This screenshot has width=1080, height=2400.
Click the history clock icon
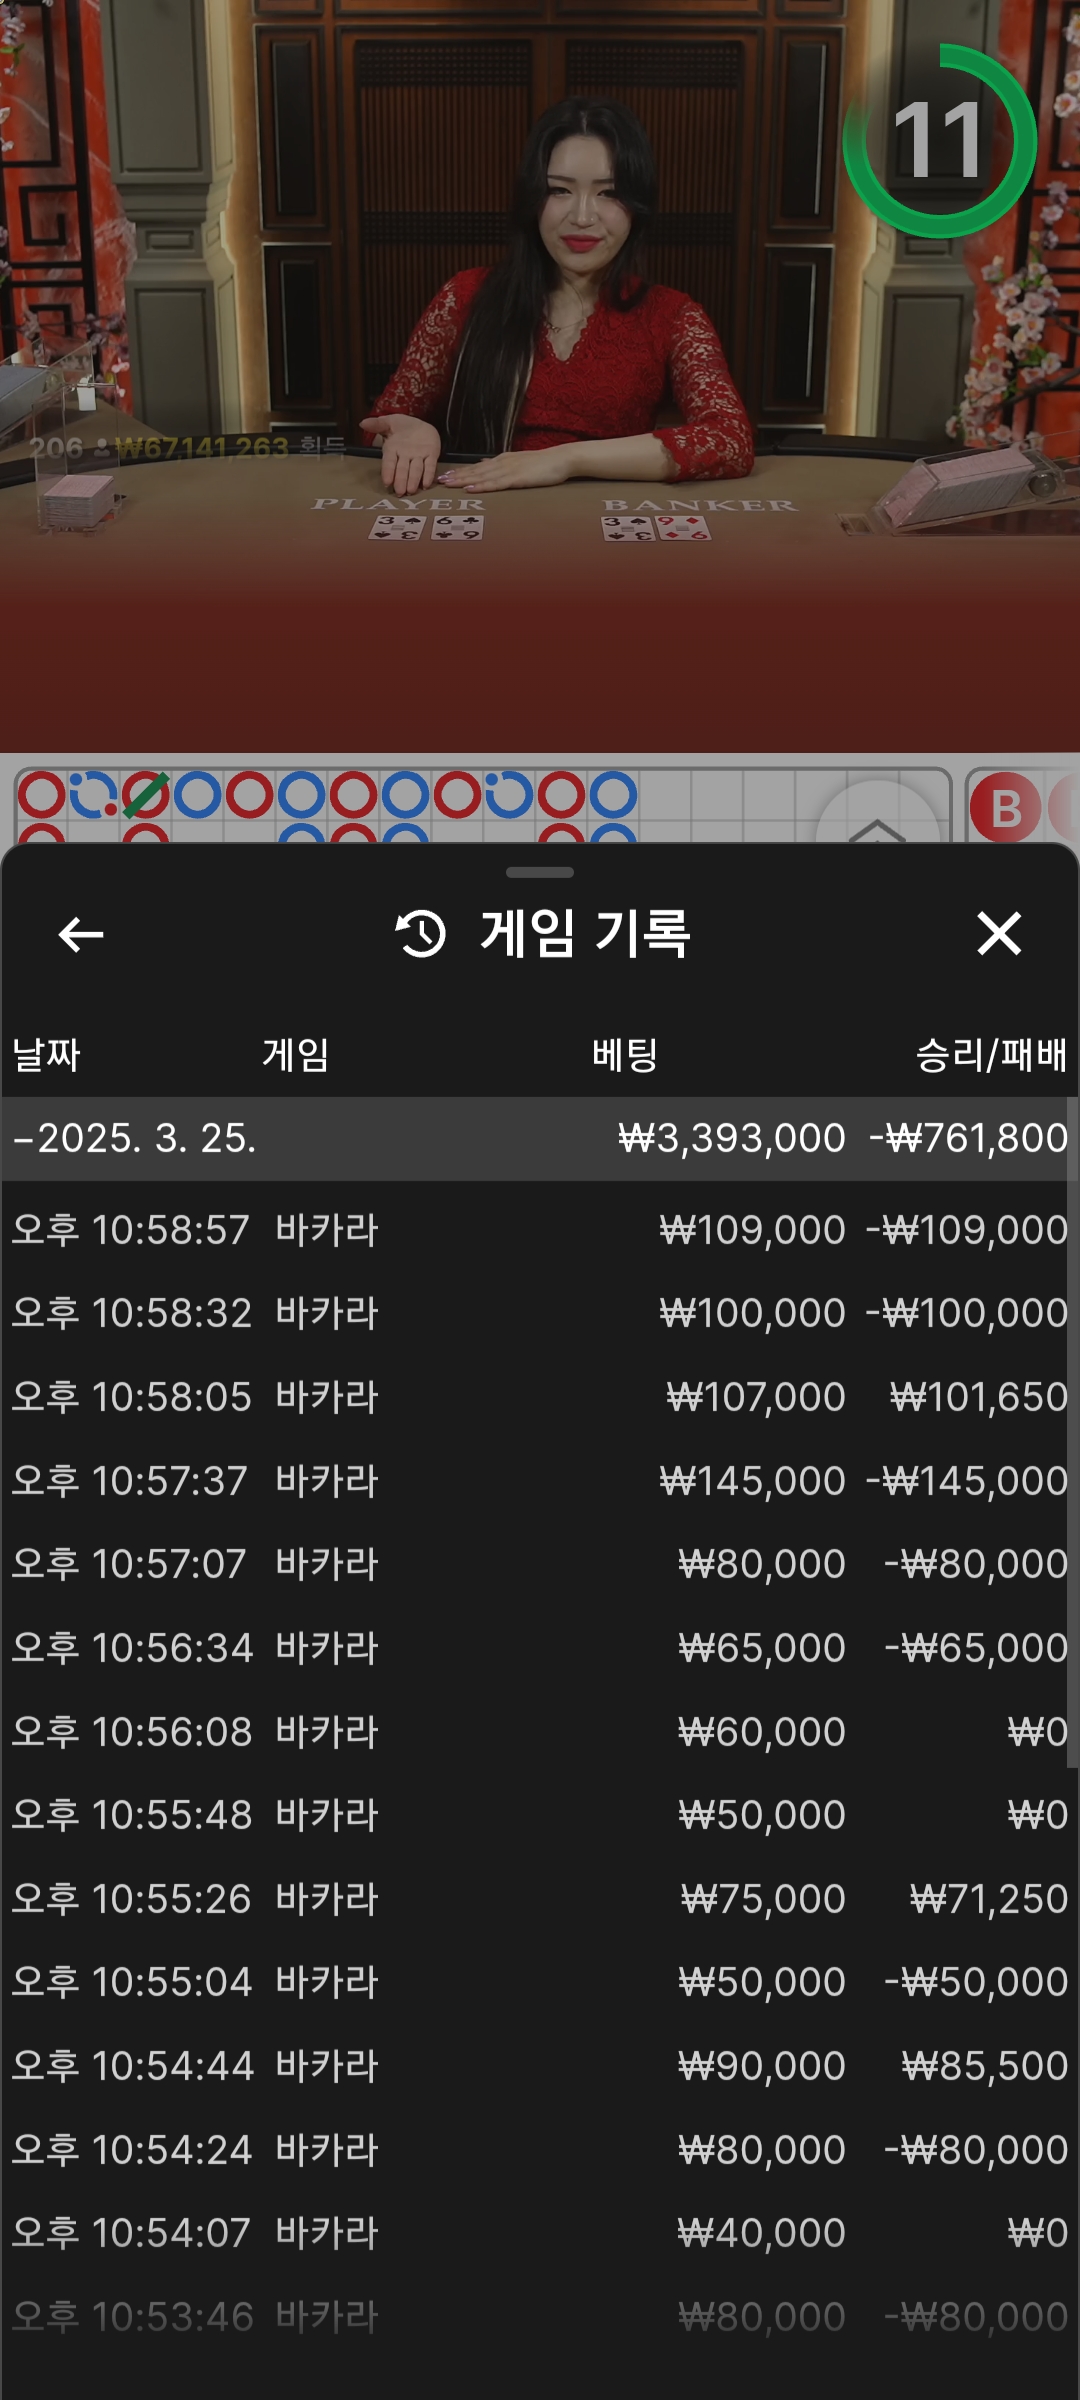421,934
